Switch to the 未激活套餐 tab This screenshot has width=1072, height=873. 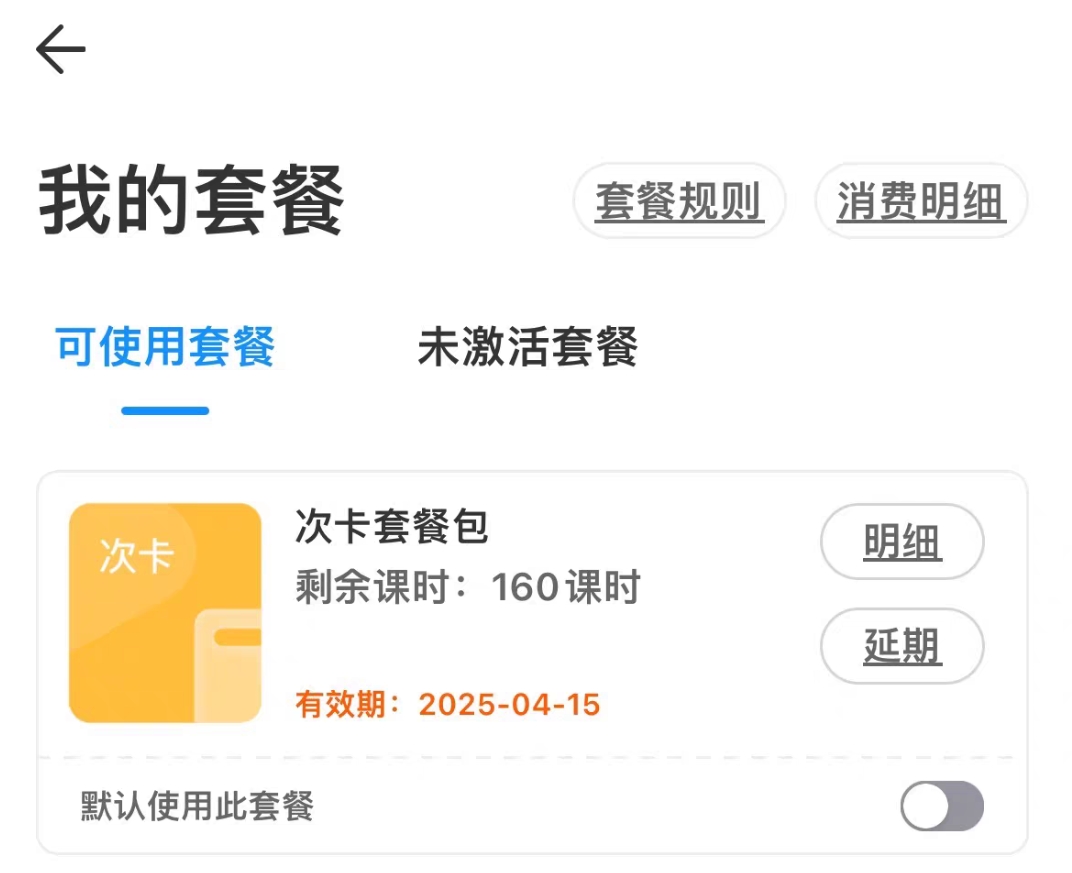527,347
